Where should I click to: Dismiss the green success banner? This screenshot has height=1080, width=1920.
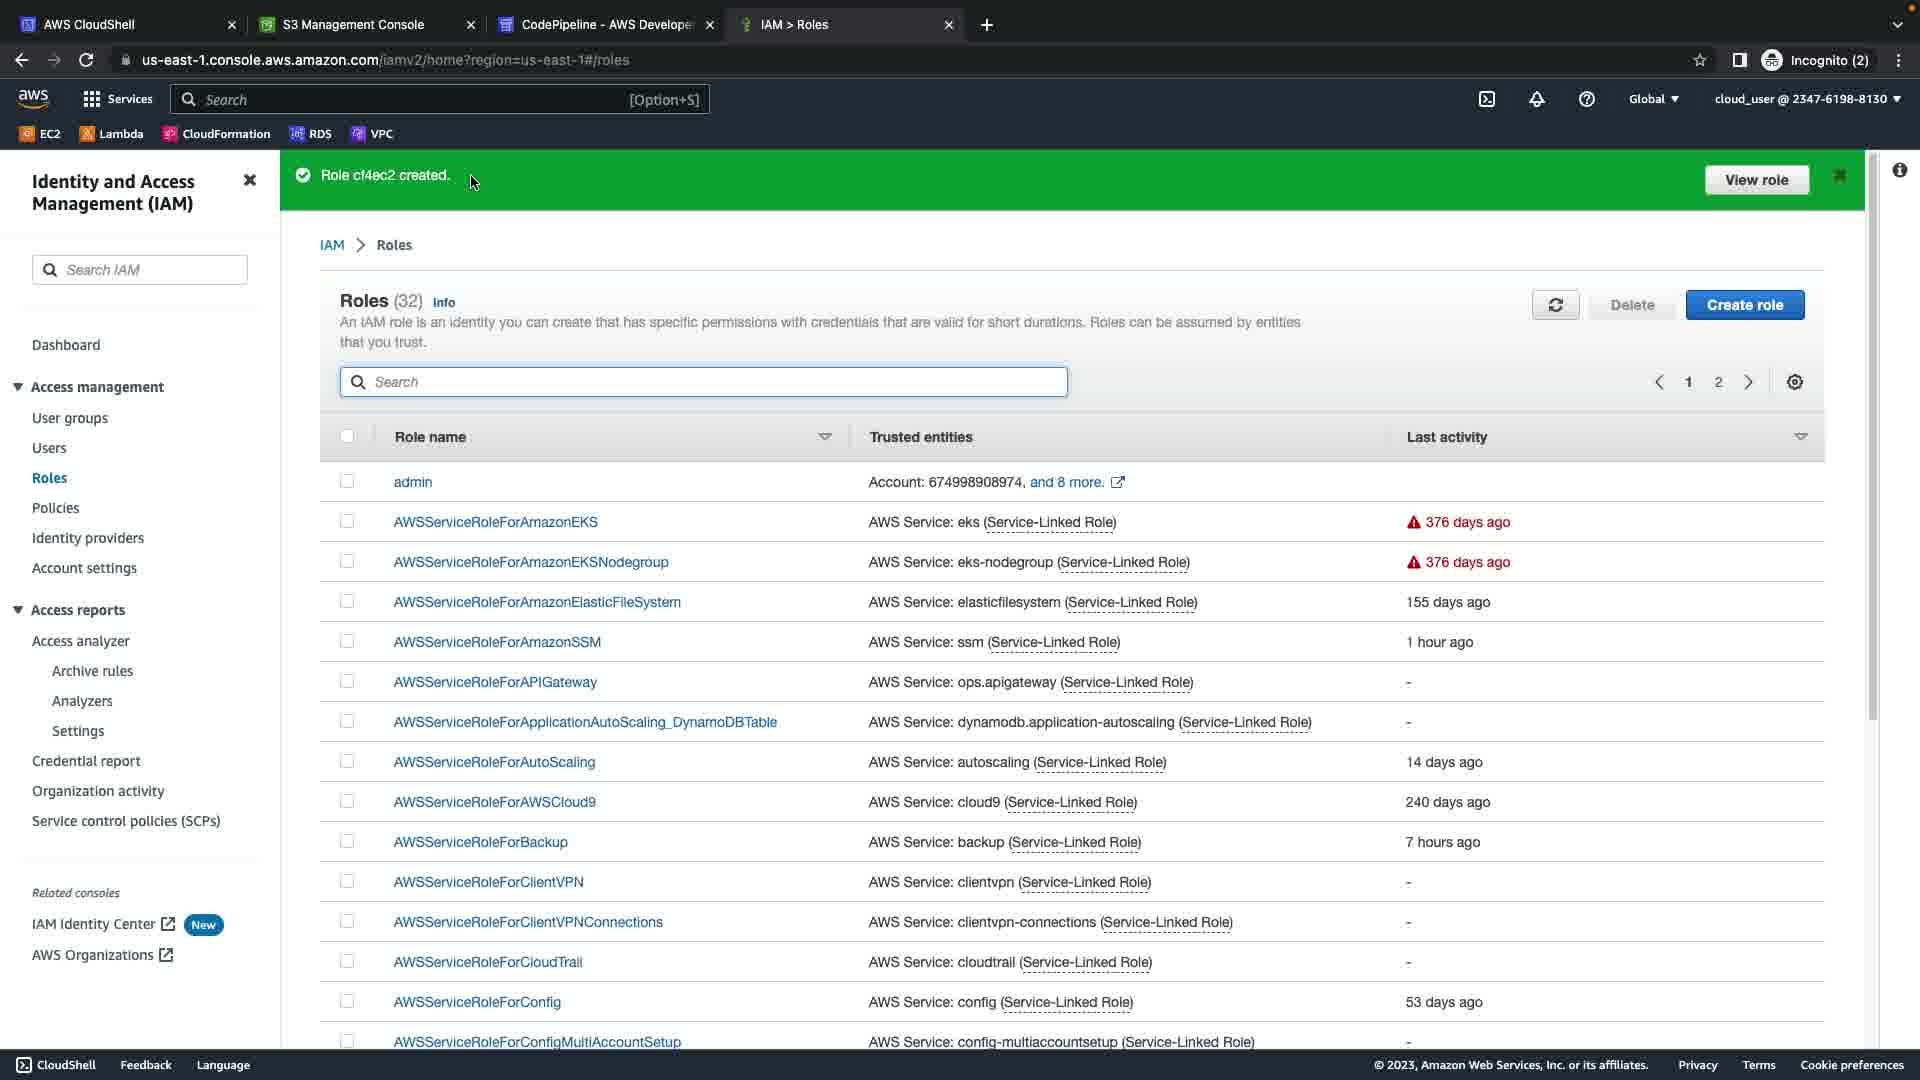1840,176
